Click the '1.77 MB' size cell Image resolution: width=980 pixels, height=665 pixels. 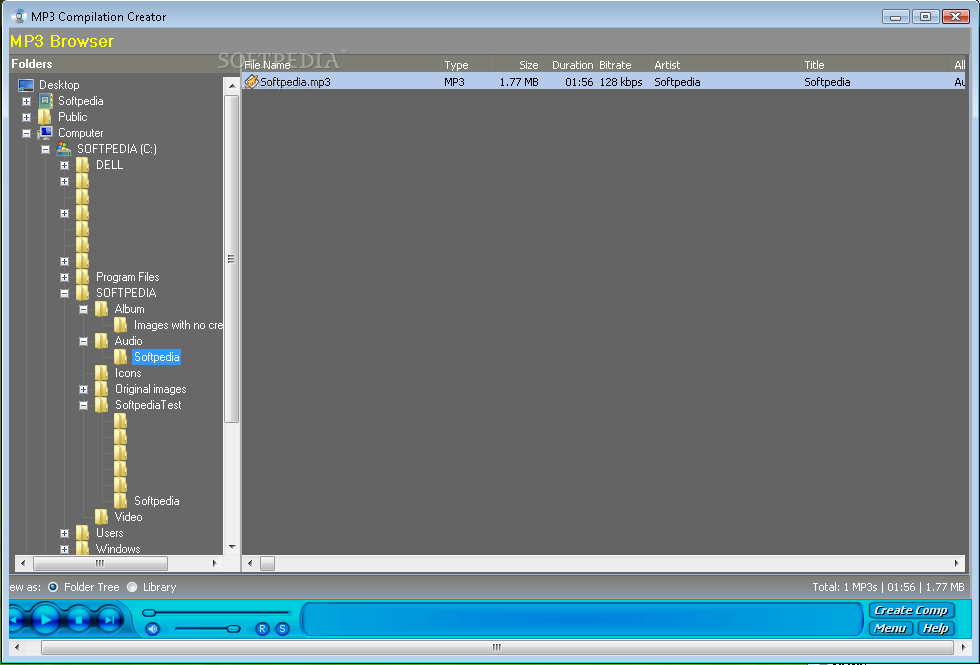pos(519,82)
